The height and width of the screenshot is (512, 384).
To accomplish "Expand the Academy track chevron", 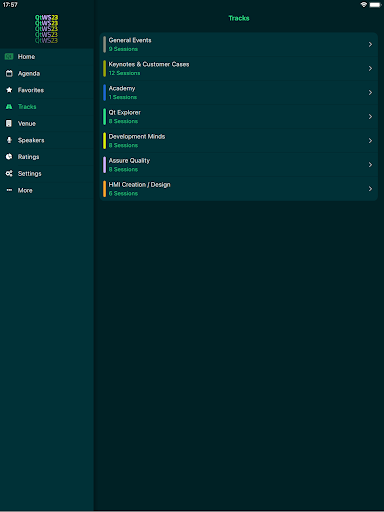I will pos(370,92).
